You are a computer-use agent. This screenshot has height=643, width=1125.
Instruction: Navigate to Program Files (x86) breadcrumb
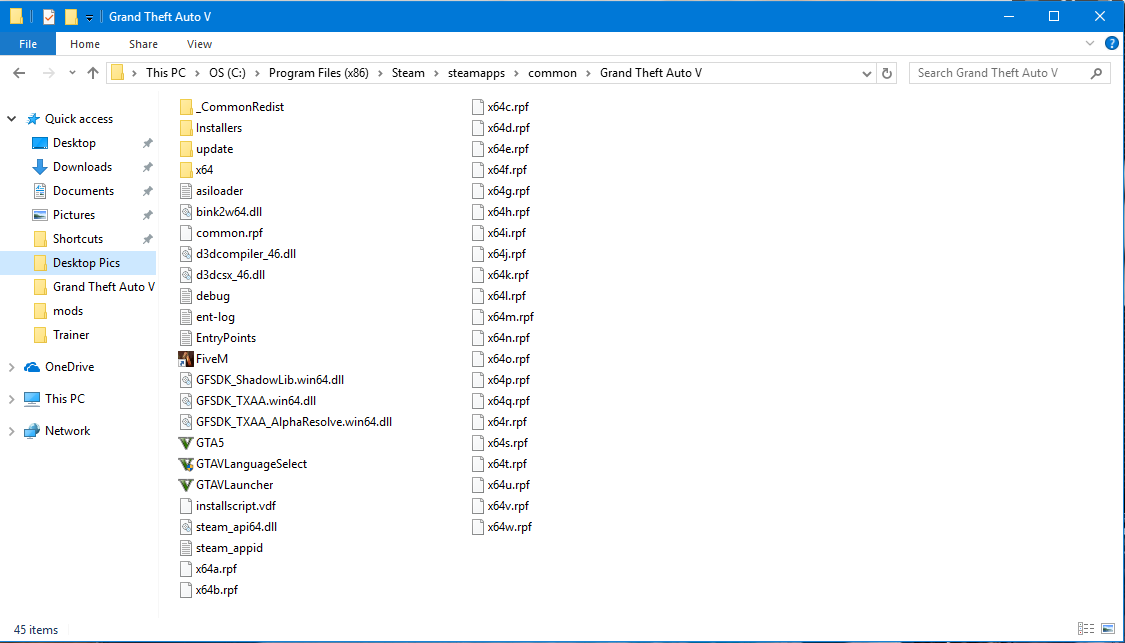[x=319, y=73]
